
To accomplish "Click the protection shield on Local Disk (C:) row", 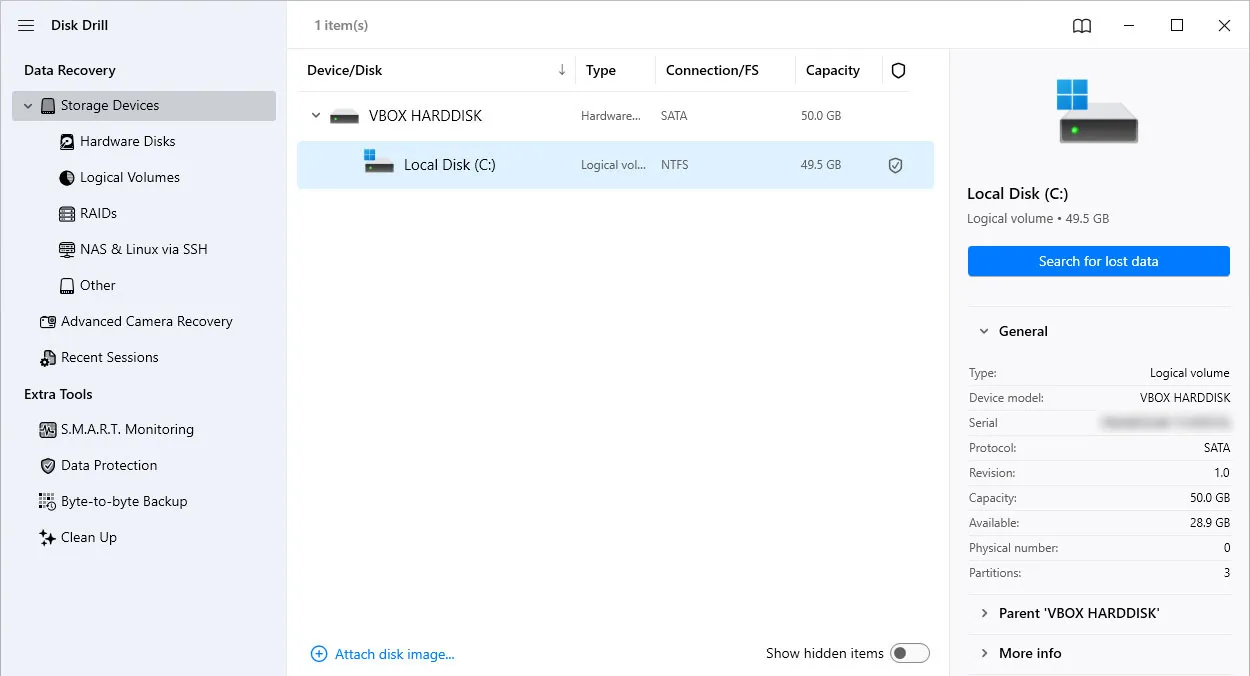I will point(895,166).
